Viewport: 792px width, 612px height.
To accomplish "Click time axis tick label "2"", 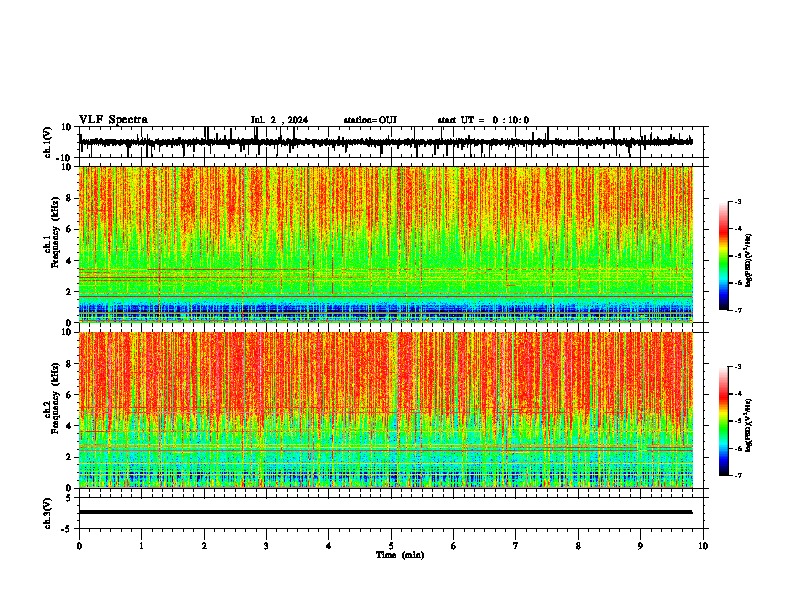I will tap(204, 546).
